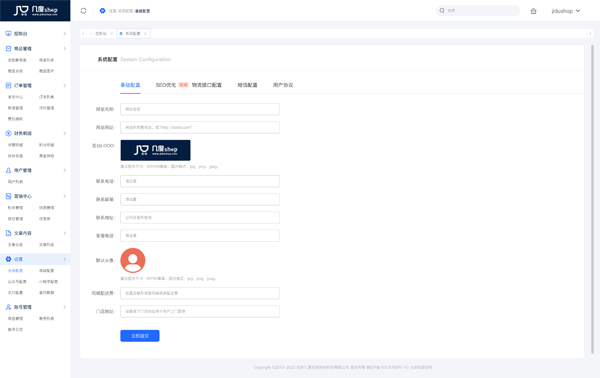Click the 用户管理 person icon
This screenshot has width=600, height=378.
pyautogui.click(x=8, y=170)
